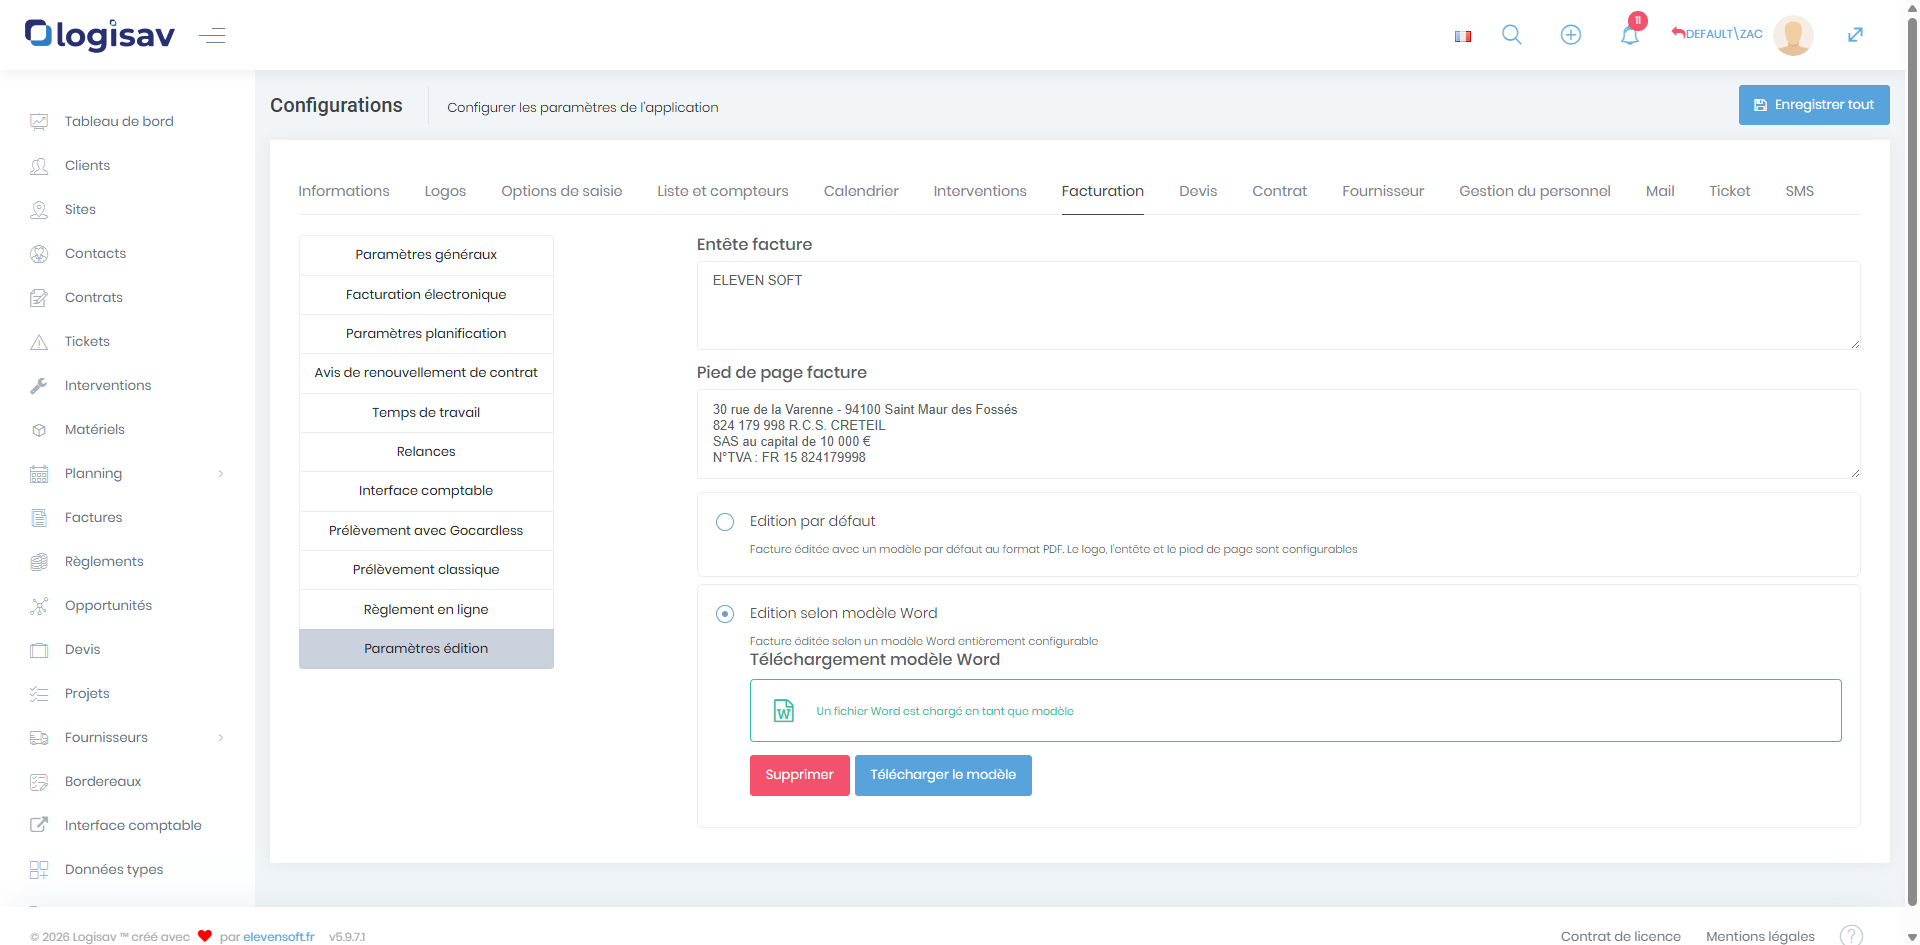Click the search magnifier icon in header
1920x945 pixels.
[1511, 35]
